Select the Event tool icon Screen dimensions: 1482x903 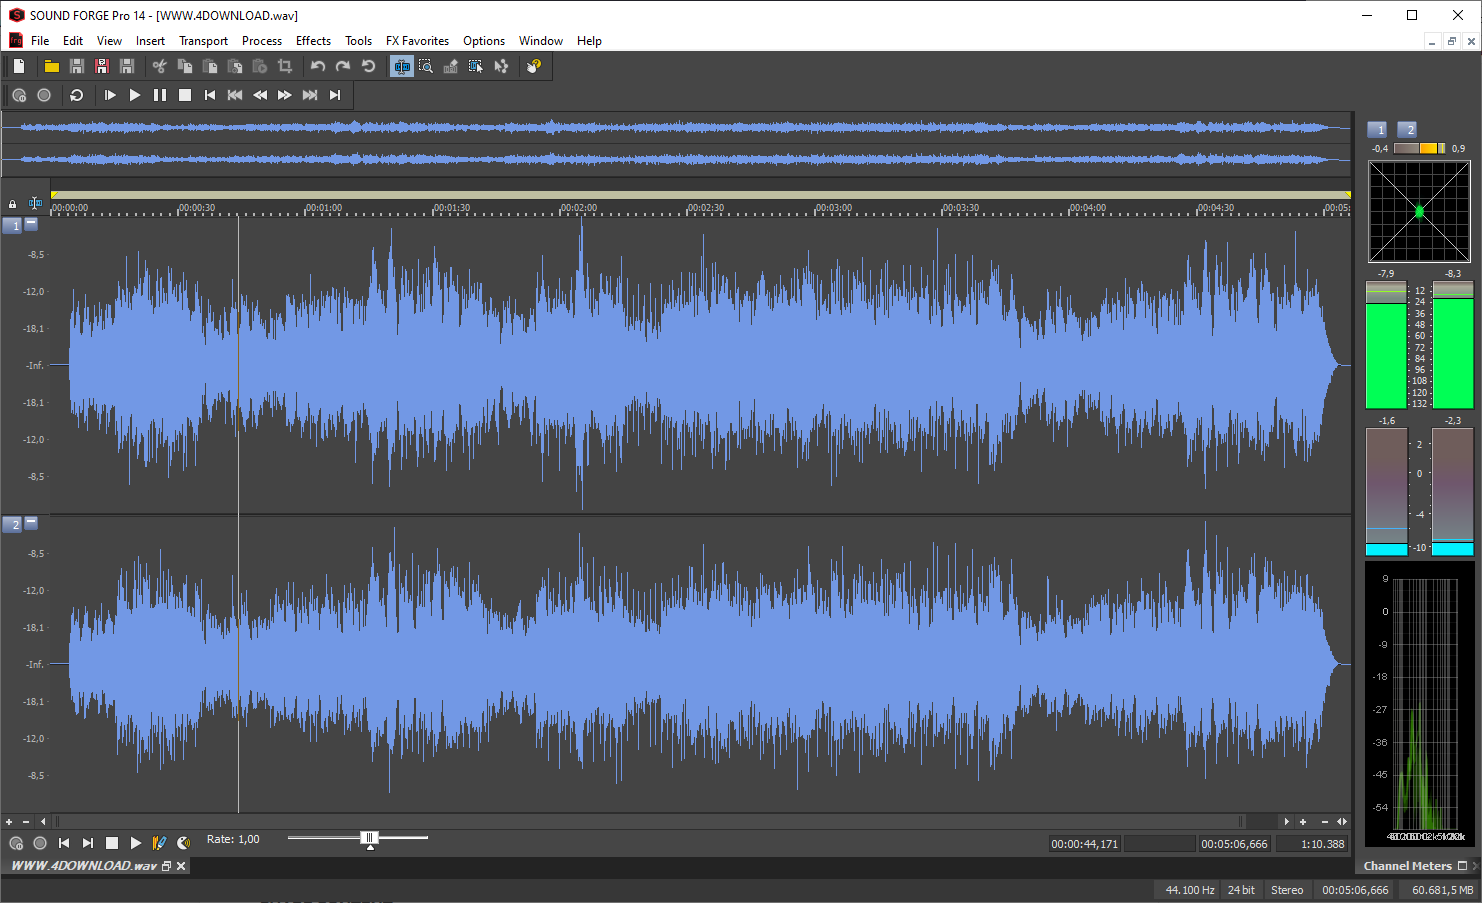pyautogui.click(x=476, y=66)
